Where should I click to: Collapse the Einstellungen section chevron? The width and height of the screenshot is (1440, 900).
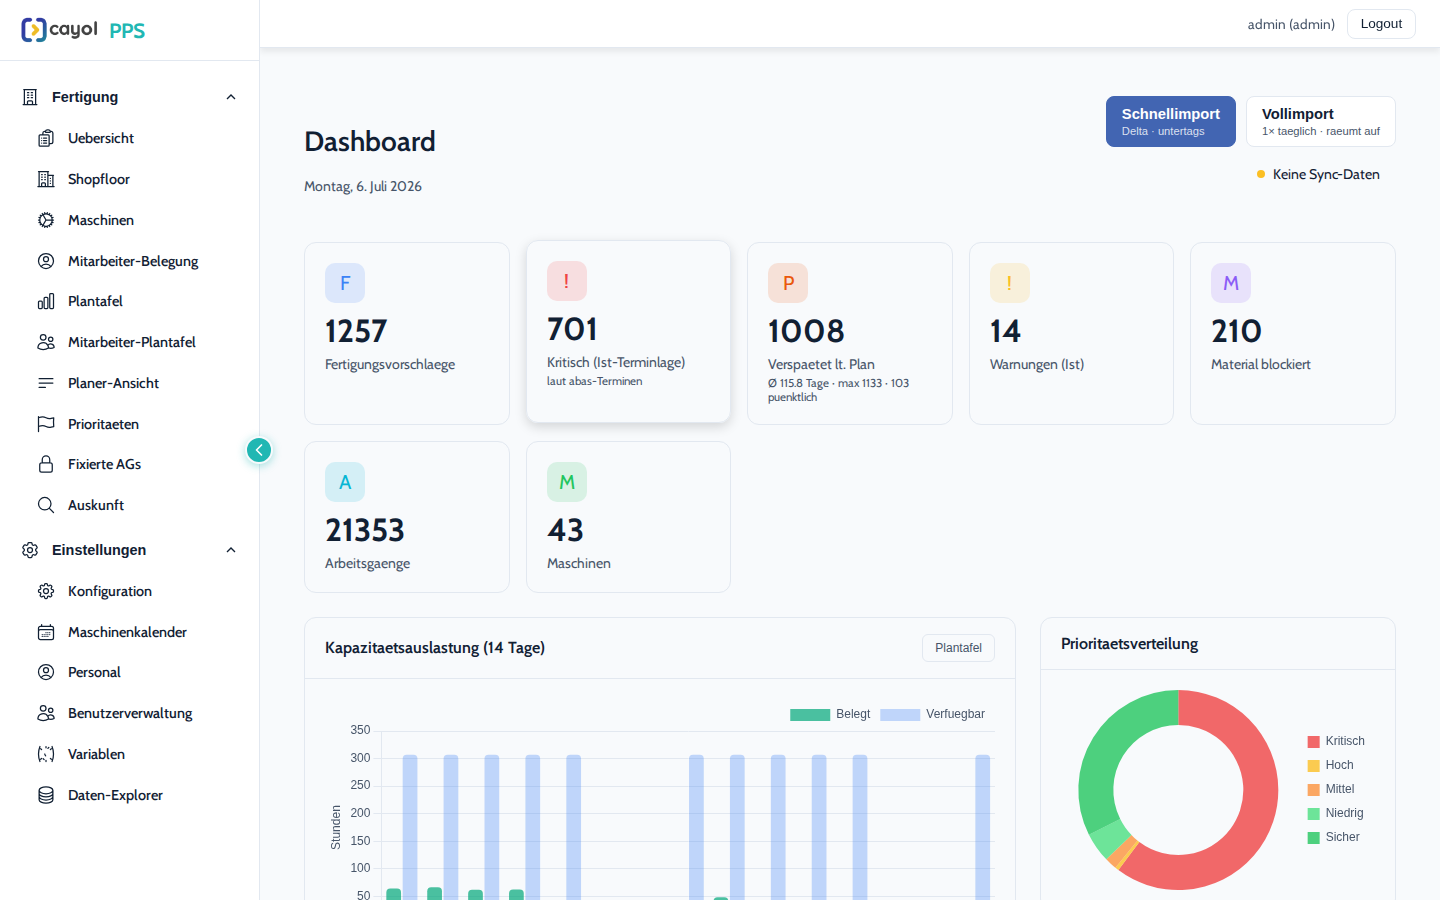click(231, 550)
